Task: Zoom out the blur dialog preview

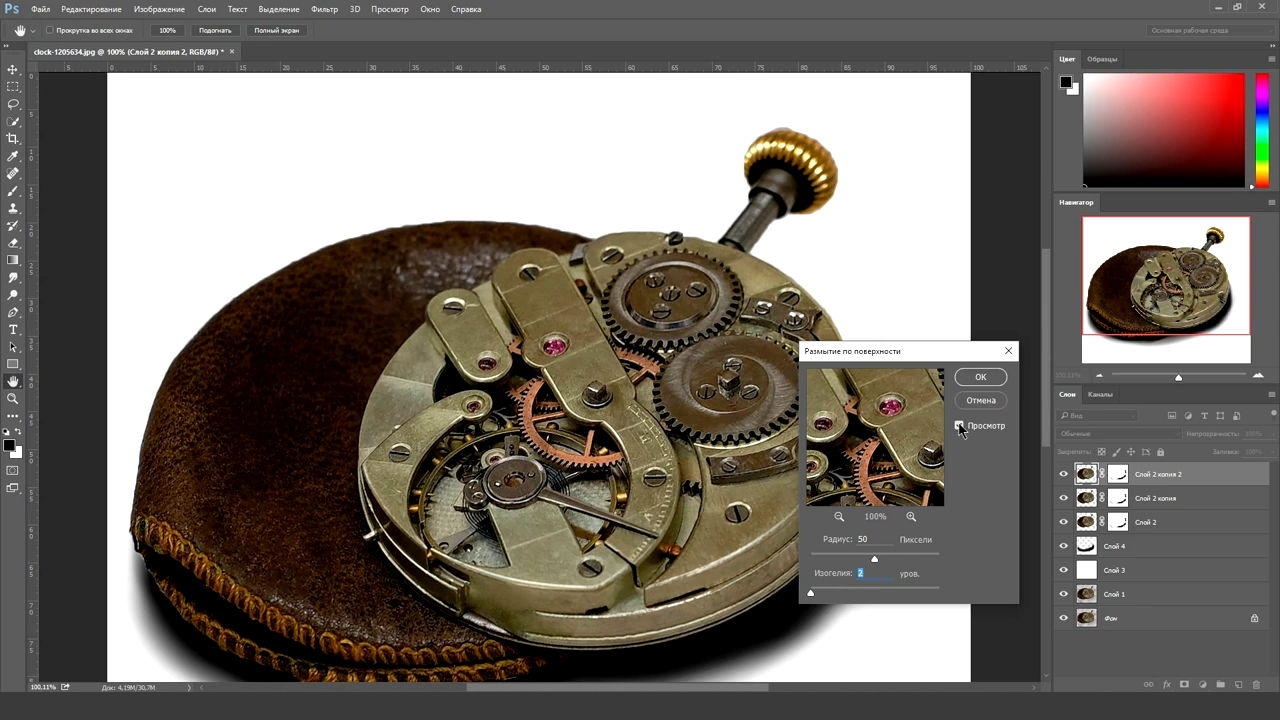Action: 839,517
